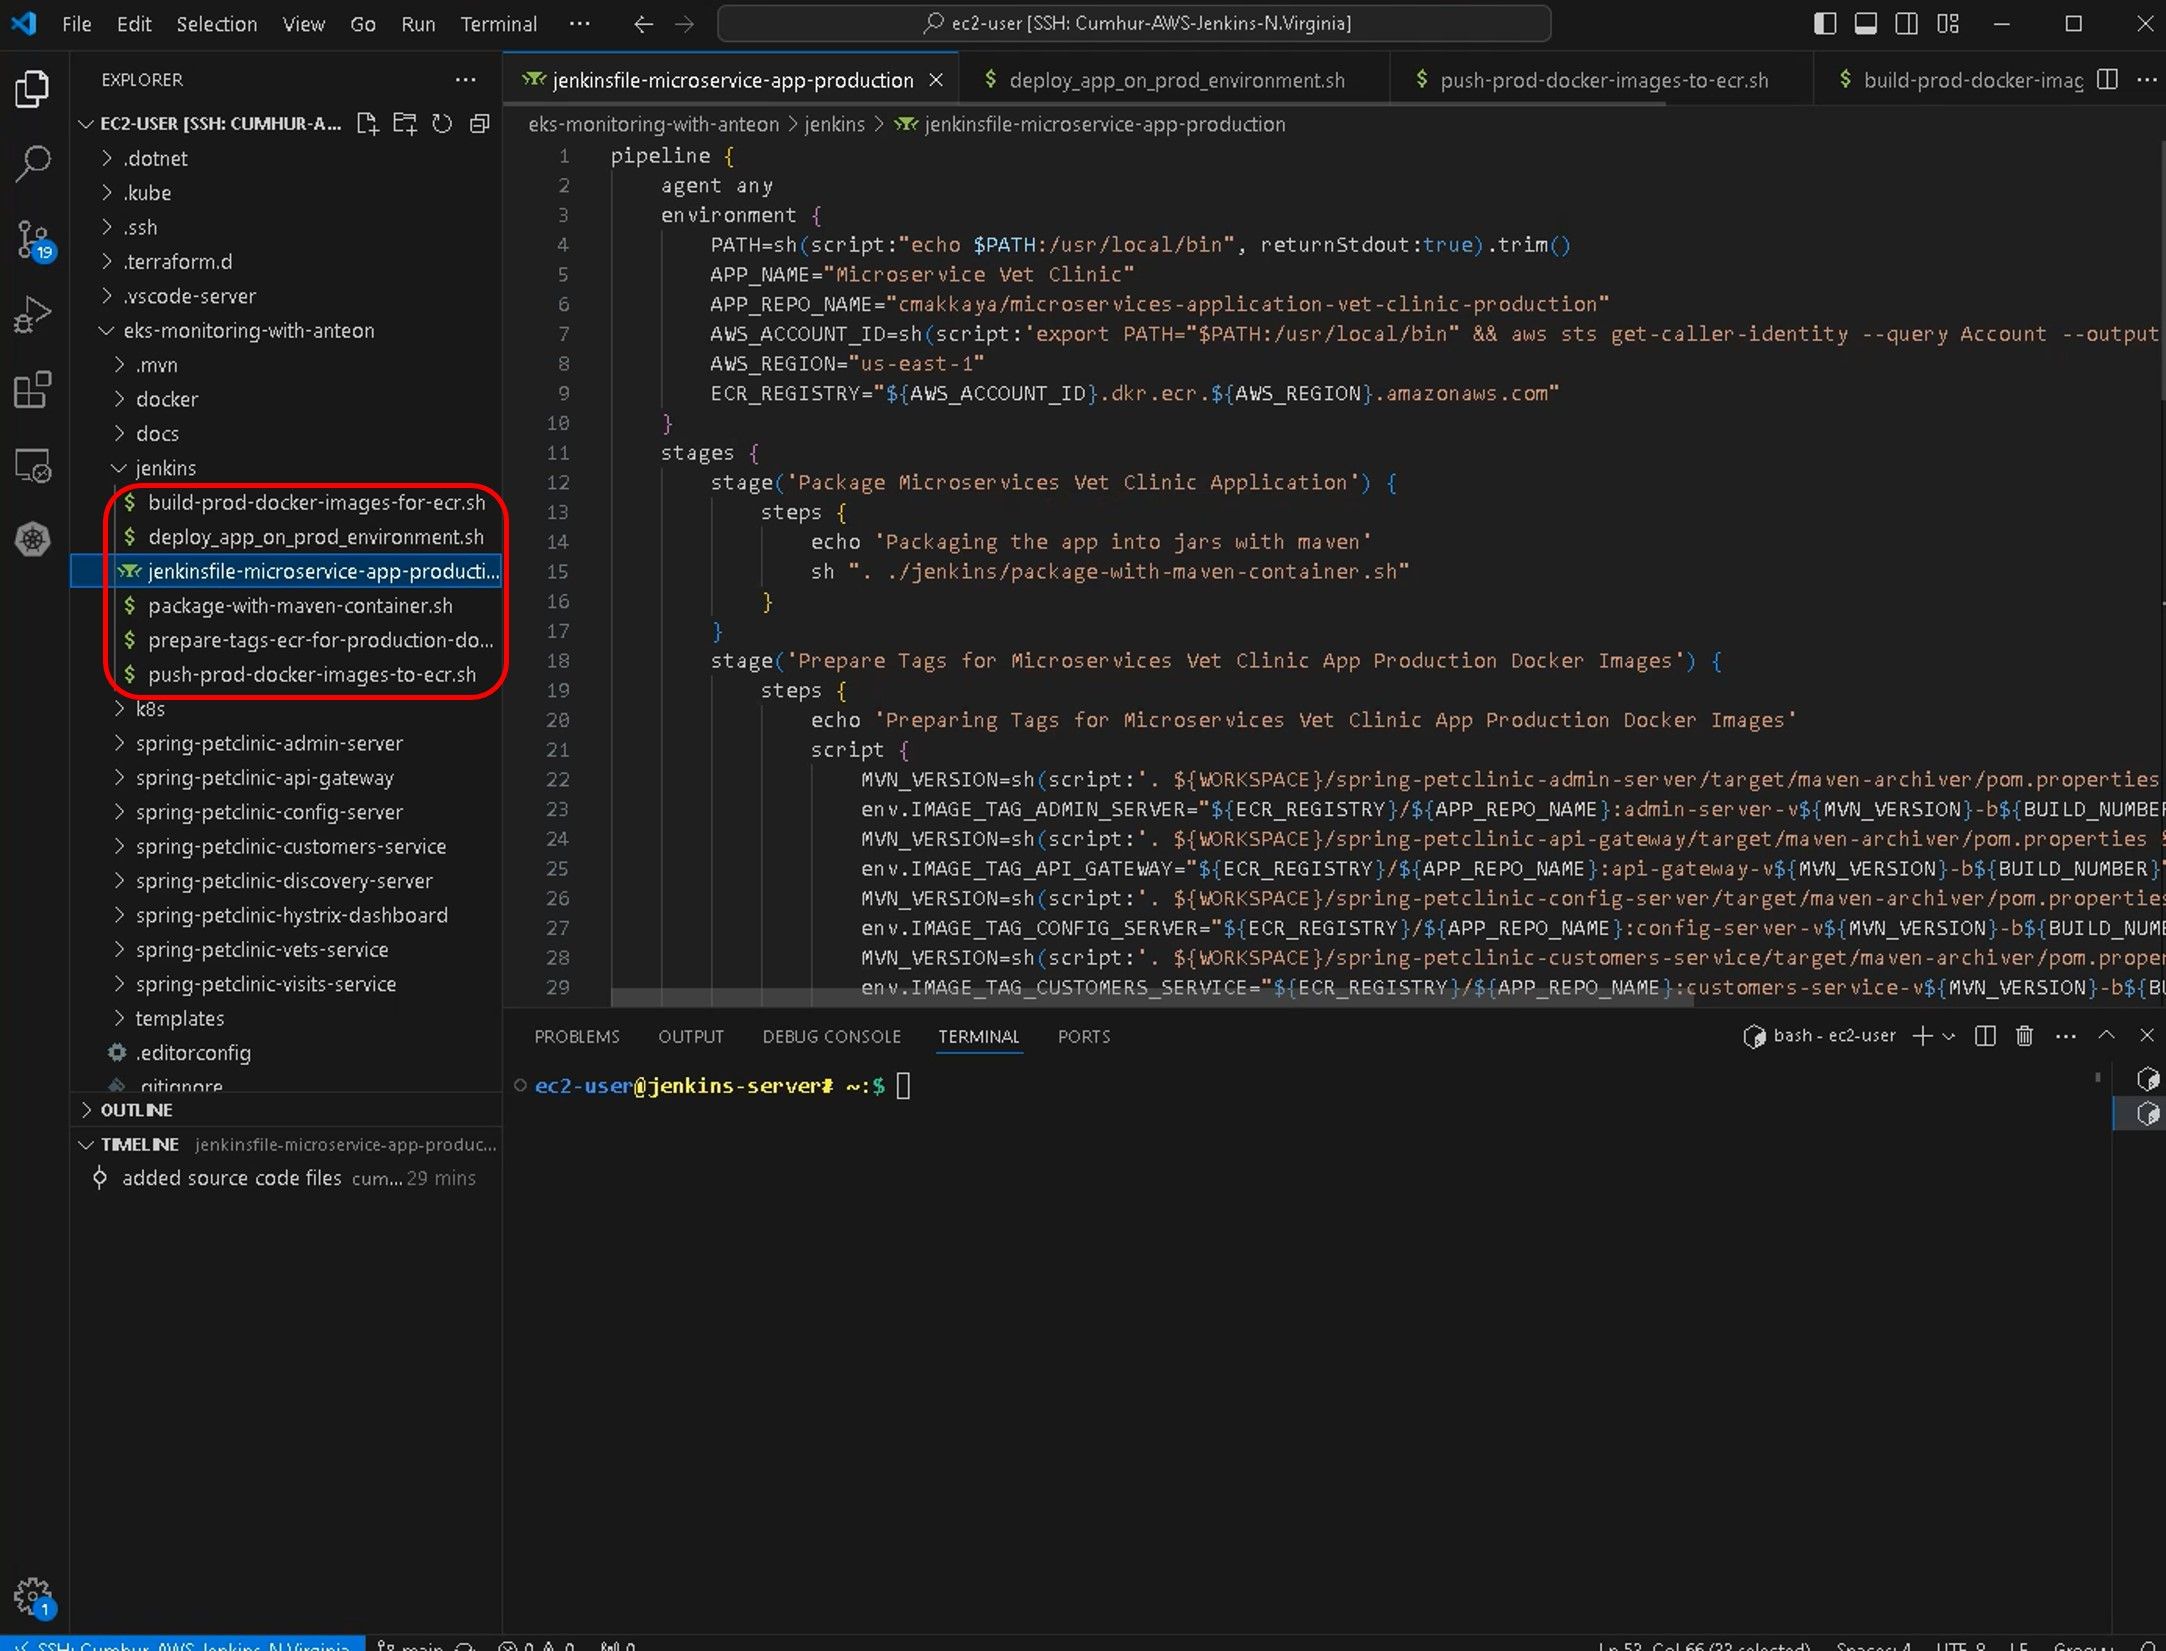Image resolution: width=2166 pixels, height=1651 pixels.
Task: Toggle bottom panel layout button
Action: click(1865, 24)
